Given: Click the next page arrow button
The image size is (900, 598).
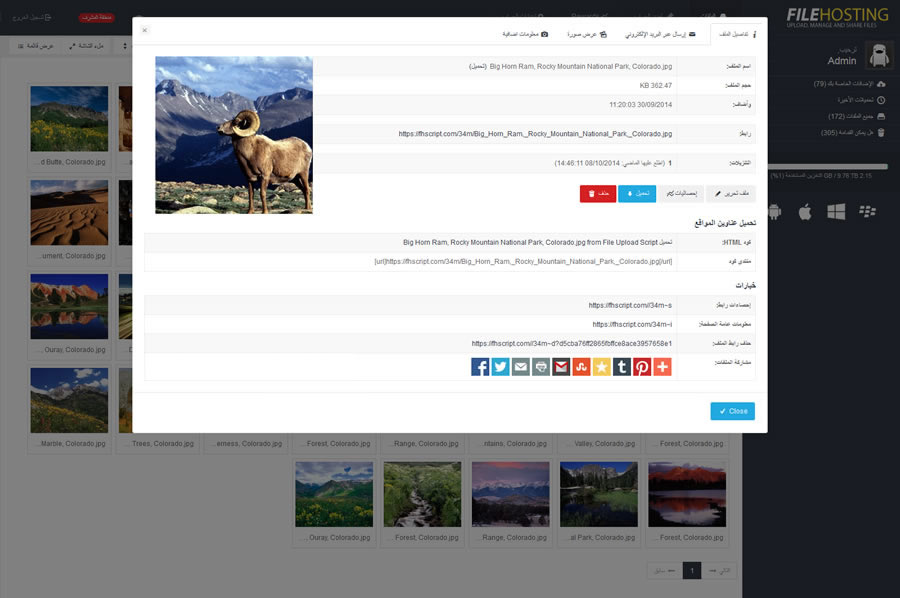Looking at the screenshot, I should pyautogui.click(x=719, y=570).
